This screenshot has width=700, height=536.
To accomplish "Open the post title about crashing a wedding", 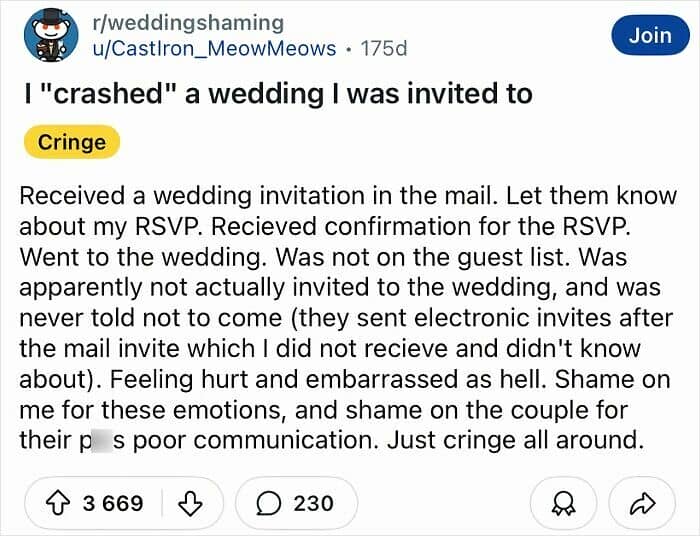I will [x=278, y=94].
